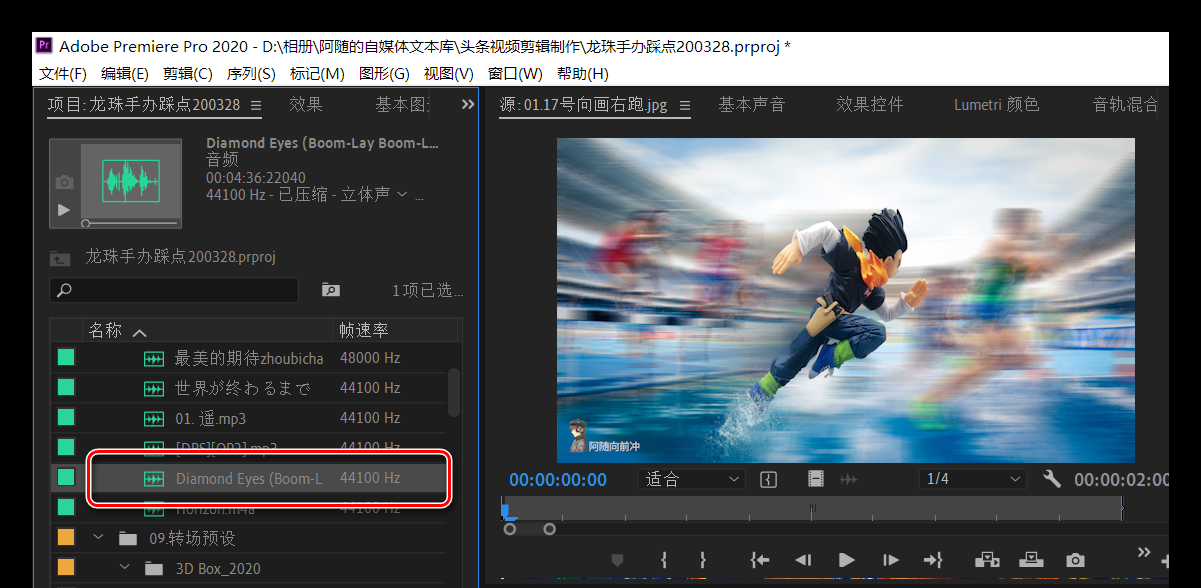This screenshot has height=588, width=1201.
Task: Click the Drag Video Only filmstrip icon
Action: 816,479
